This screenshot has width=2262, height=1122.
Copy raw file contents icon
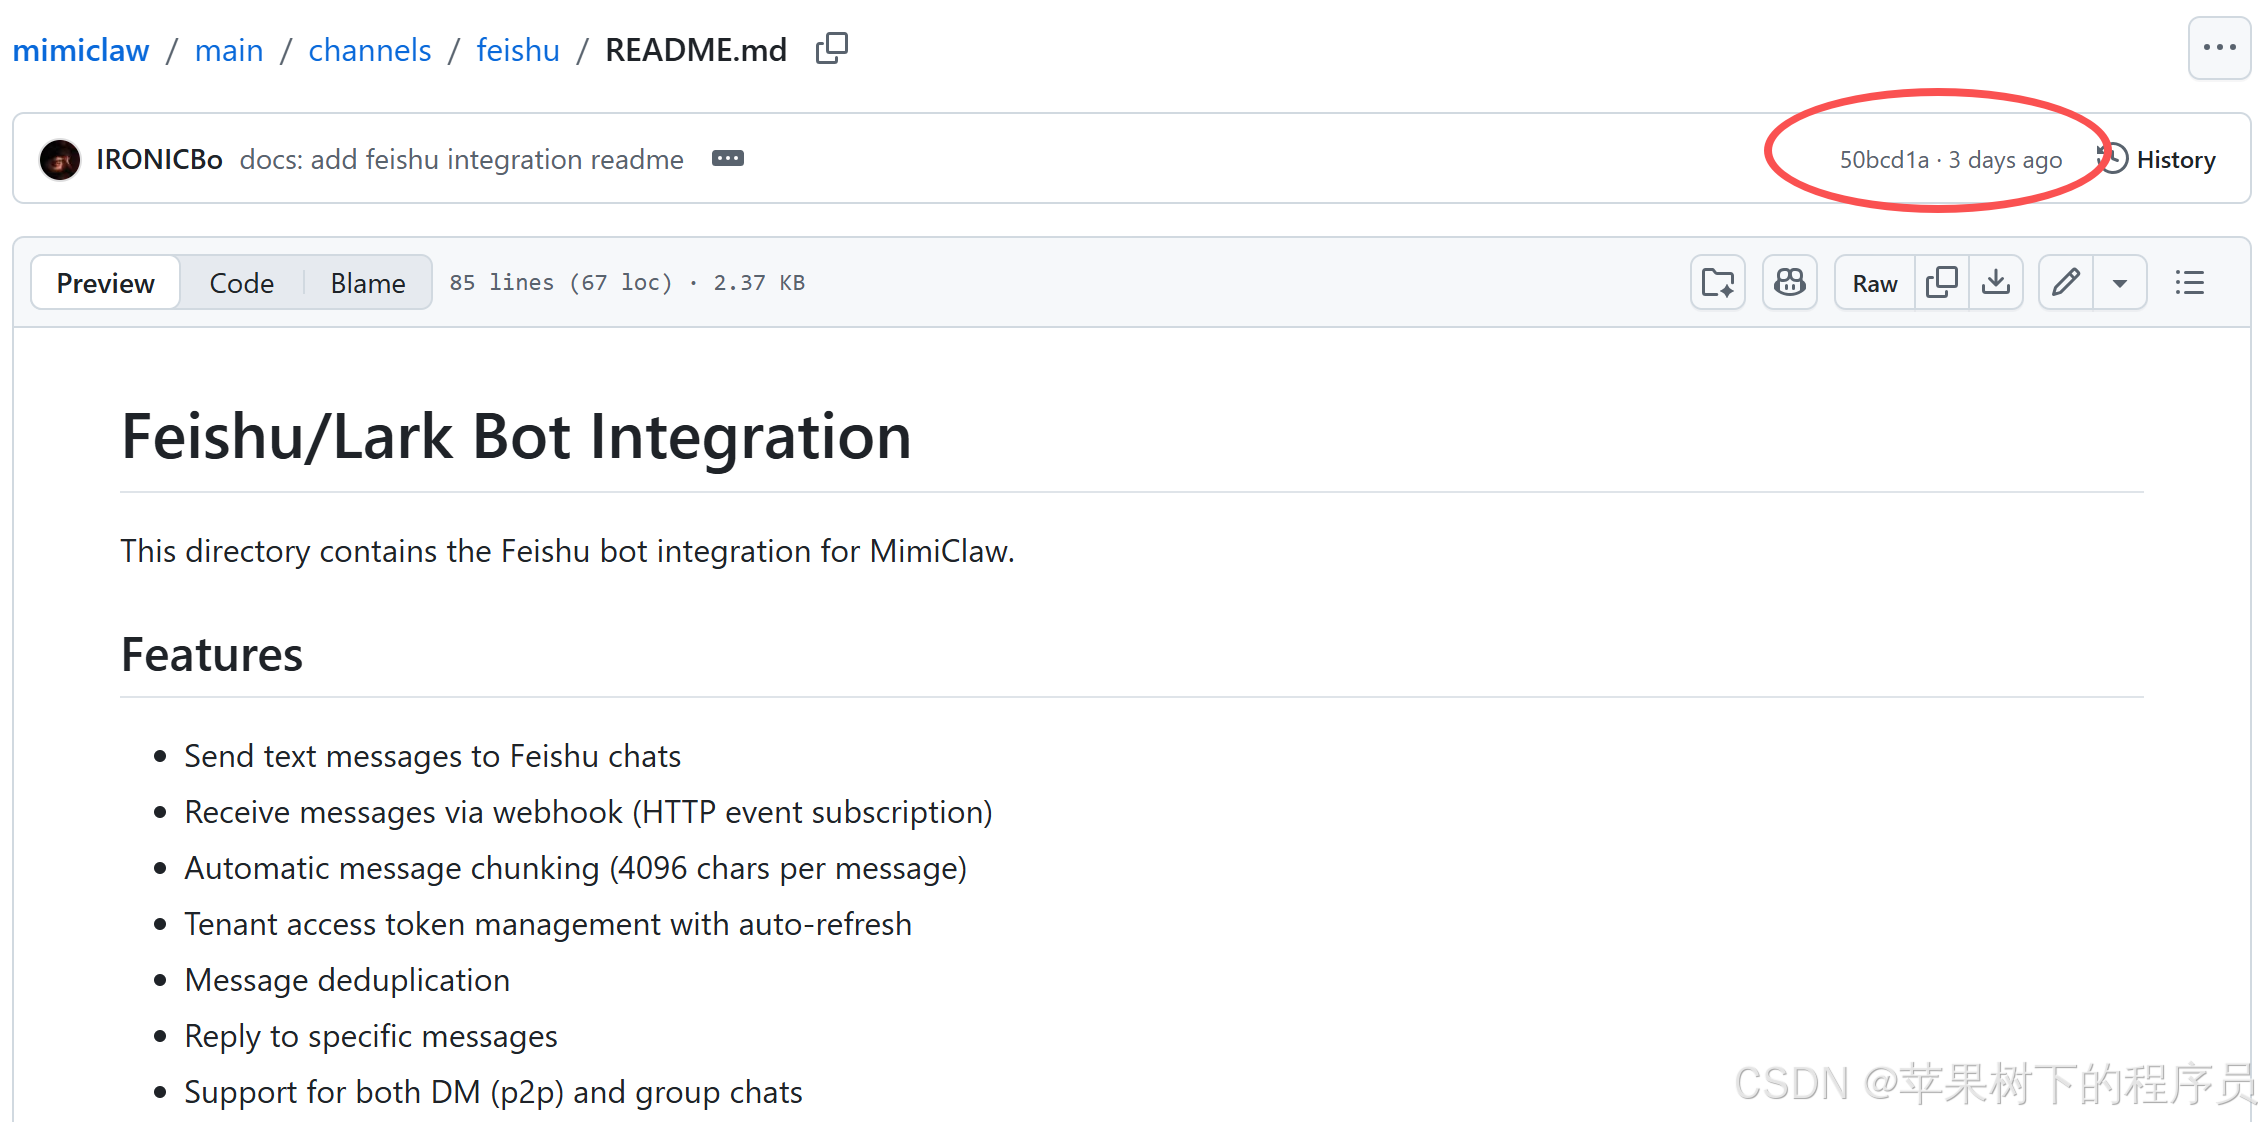click(x=1941, y=283)
